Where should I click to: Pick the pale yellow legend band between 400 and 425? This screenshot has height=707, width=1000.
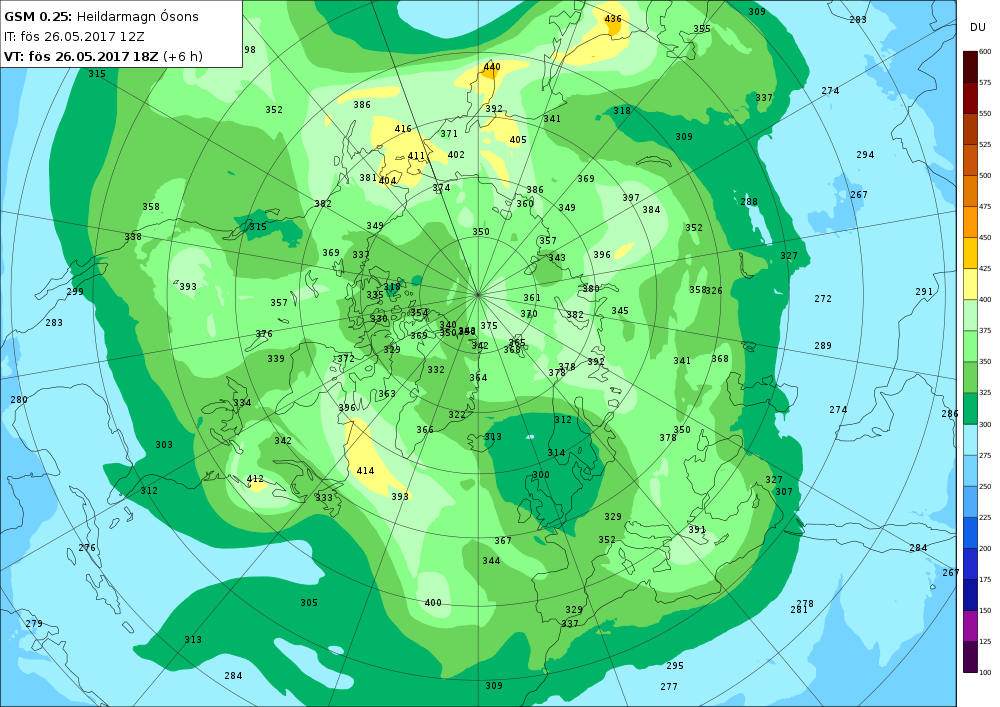pyautogui.click(x=970, y=284)
